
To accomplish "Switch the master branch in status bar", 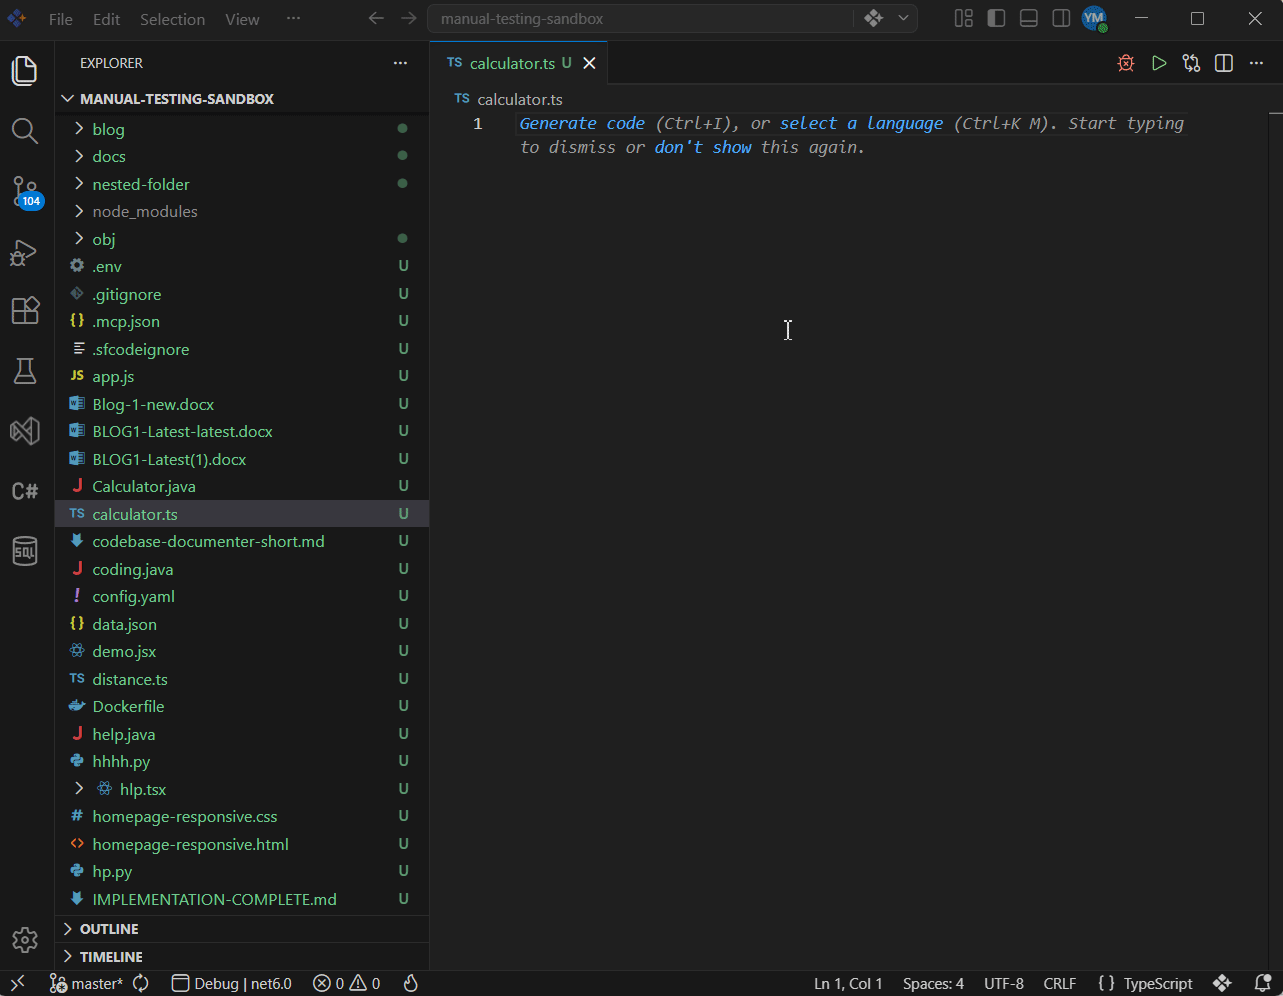I will coord(87,983).
